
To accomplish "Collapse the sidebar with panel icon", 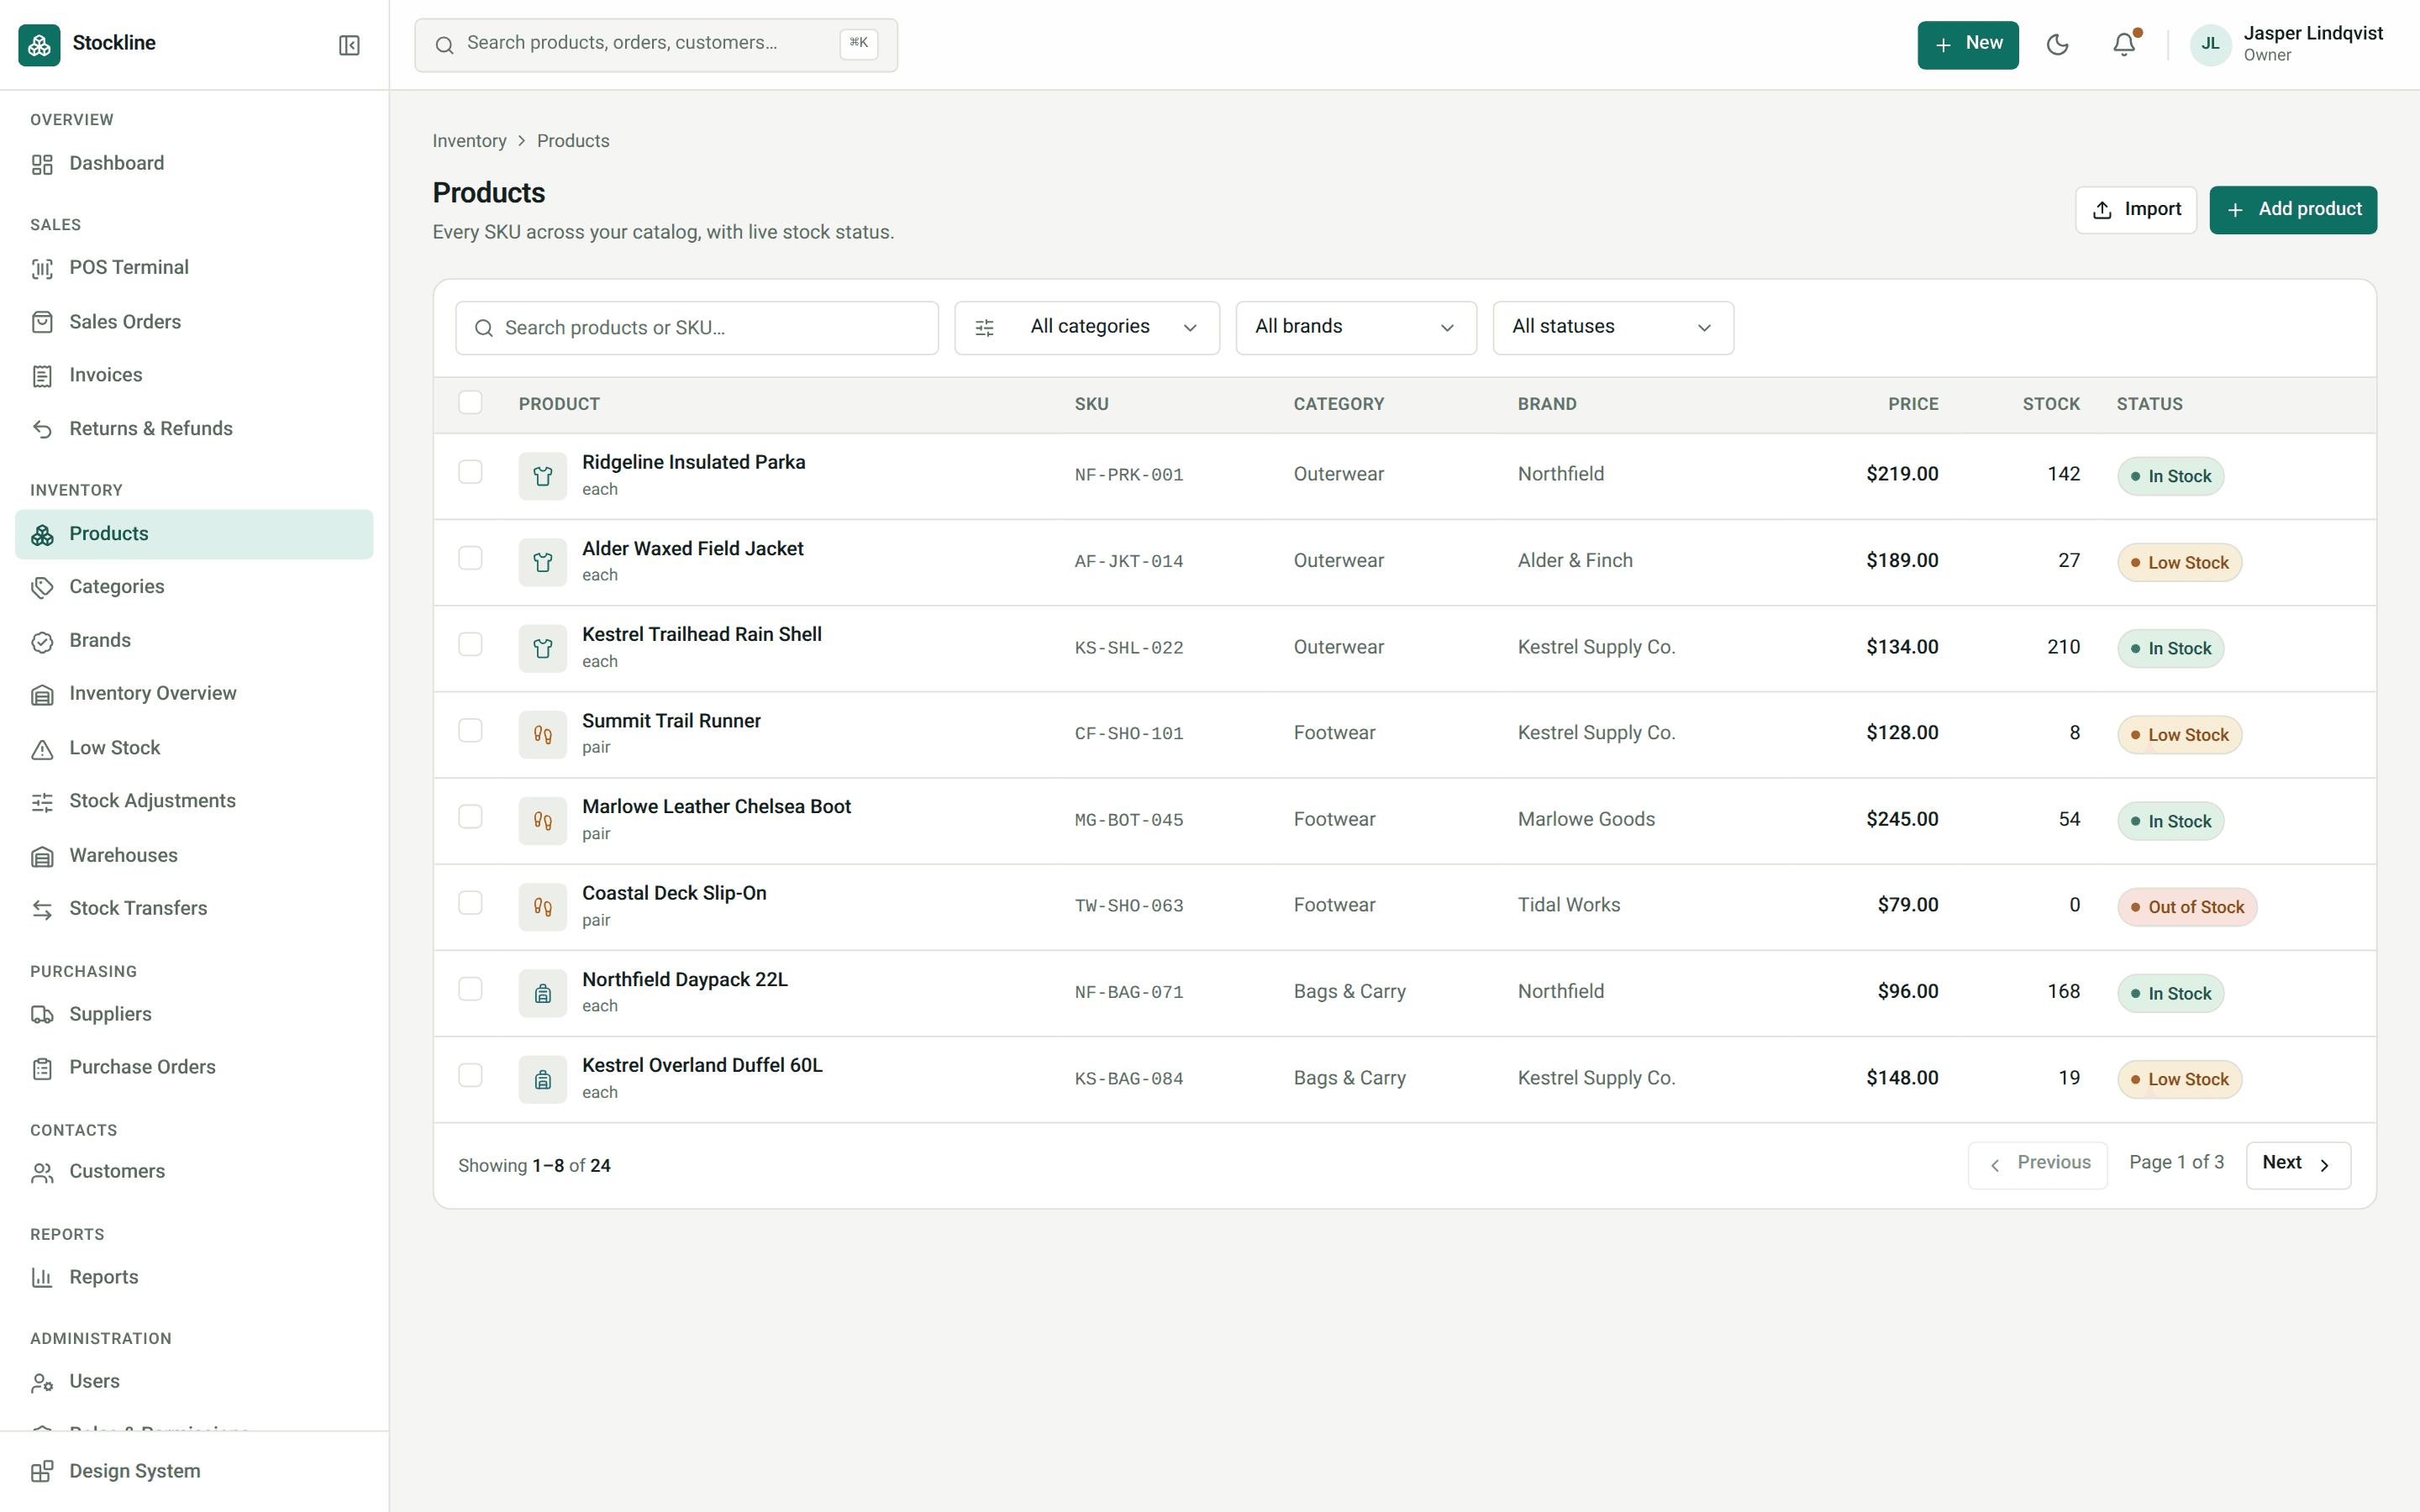I will tap(349, 45).
